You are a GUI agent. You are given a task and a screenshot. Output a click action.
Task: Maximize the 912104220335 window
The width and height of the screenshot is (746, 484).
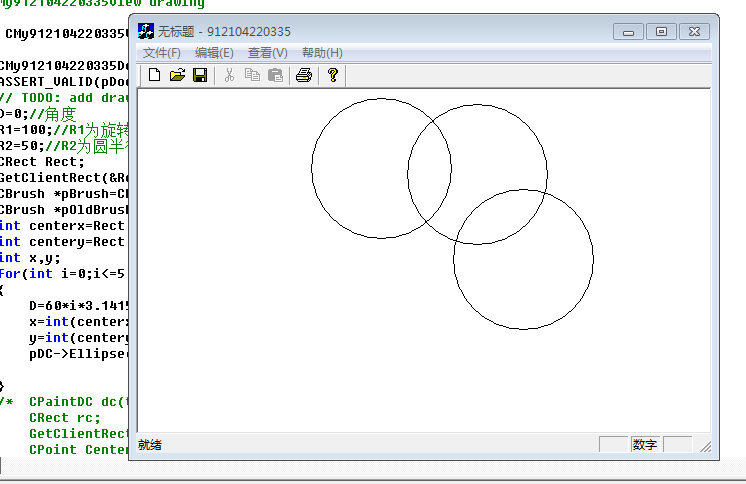coord(661,32)
